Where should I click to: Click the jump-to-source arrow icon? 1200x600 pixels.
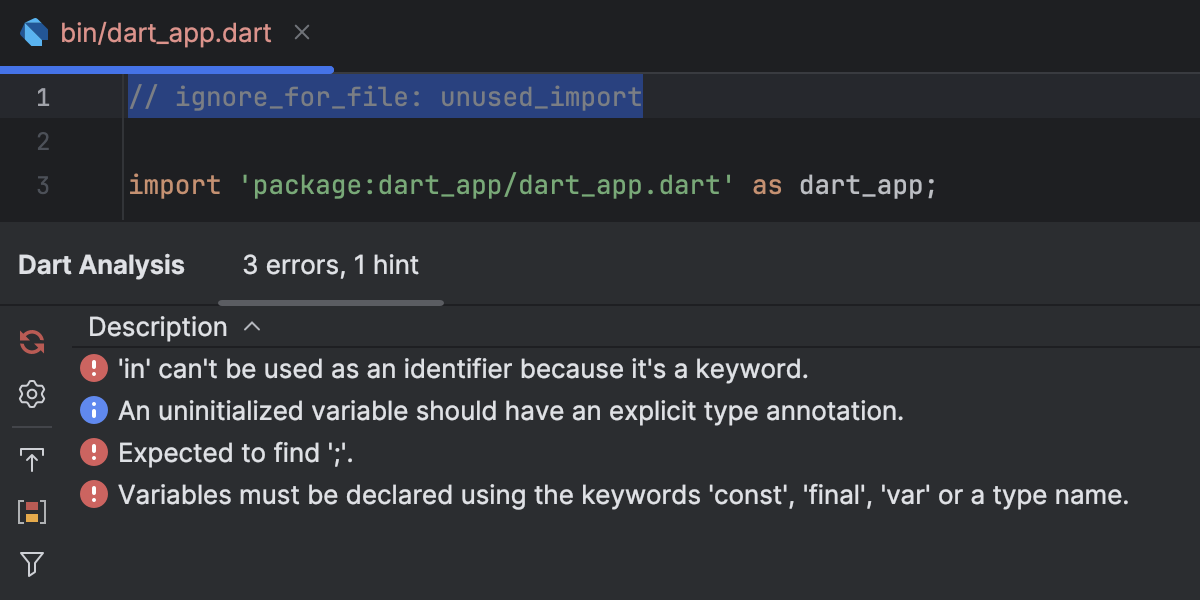pos(31,458)
